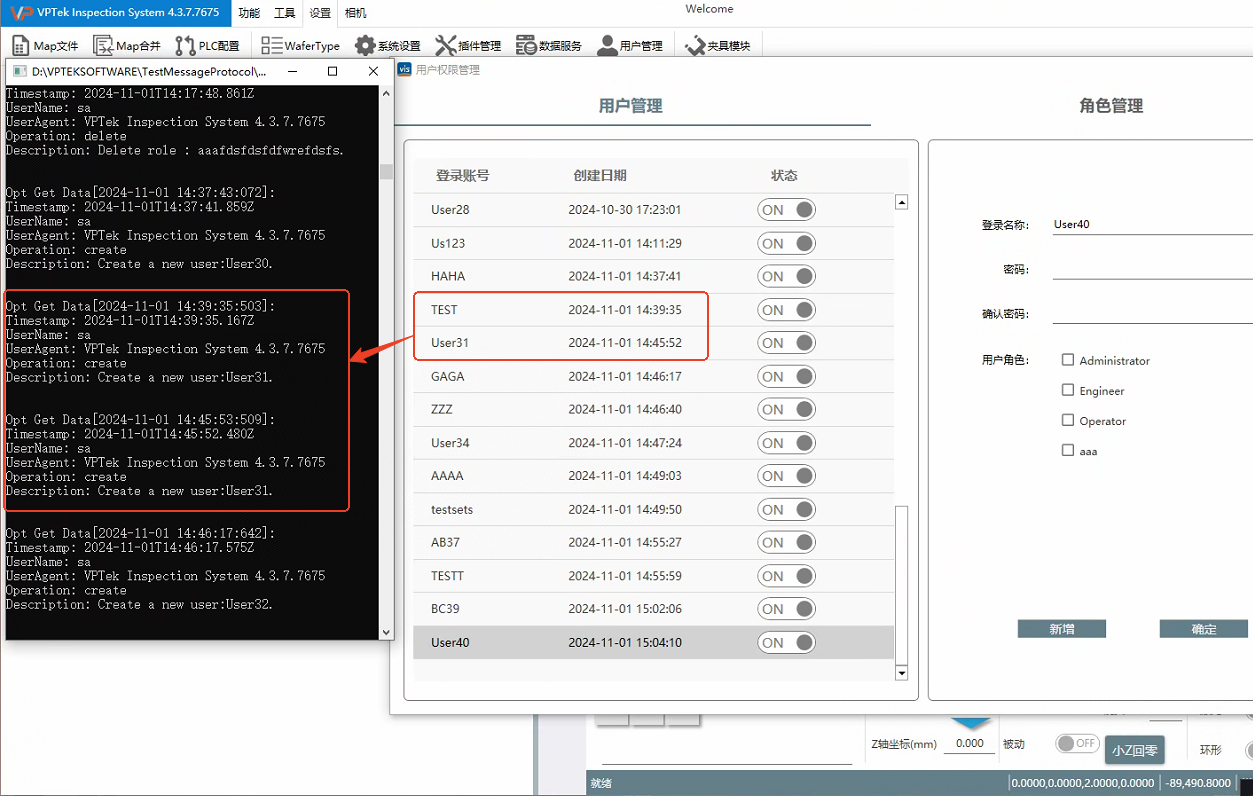Image resolution: width=1253 pixels, height=796 pixels.
Task: Open 数据服务 tool
Action: click(548, 45)
